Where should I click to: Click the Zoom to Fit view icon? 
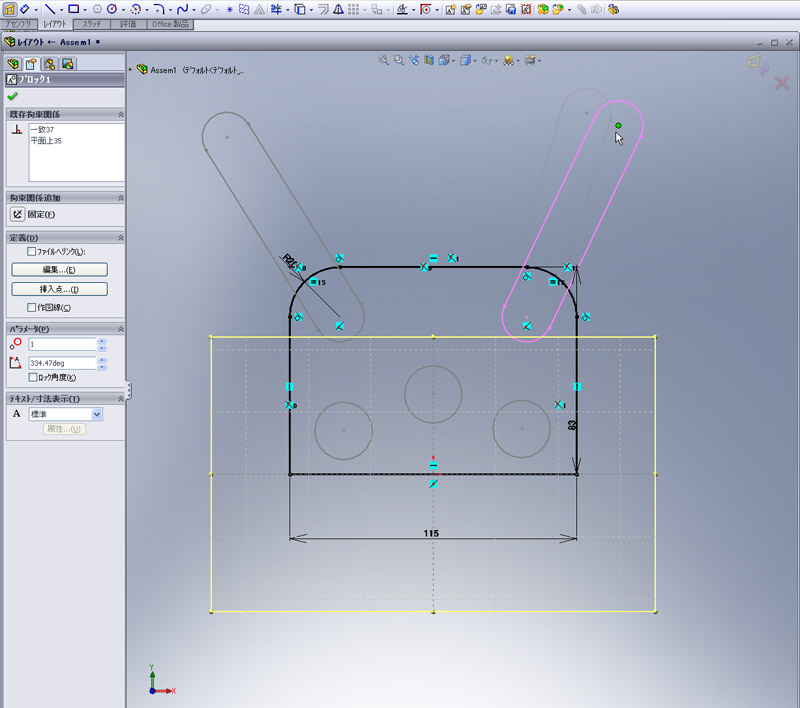383,60
